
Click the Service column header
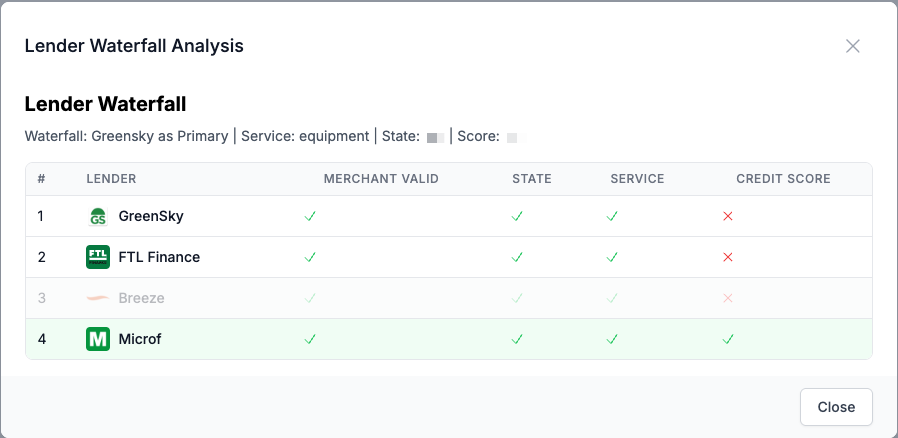click(637, 179)
